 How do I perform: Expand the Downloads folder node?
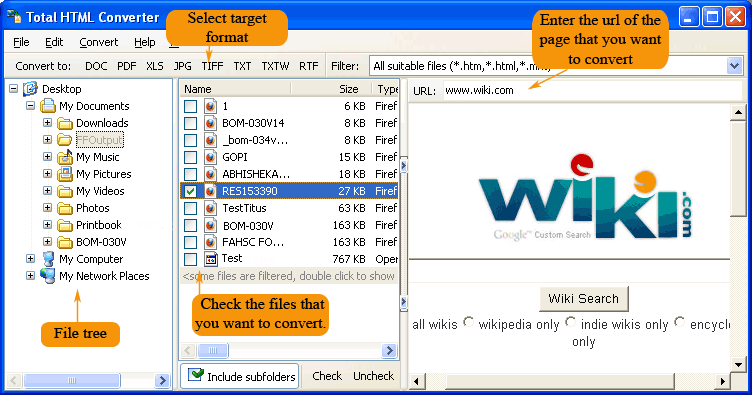pyautogui.click(x=47, y=123)
